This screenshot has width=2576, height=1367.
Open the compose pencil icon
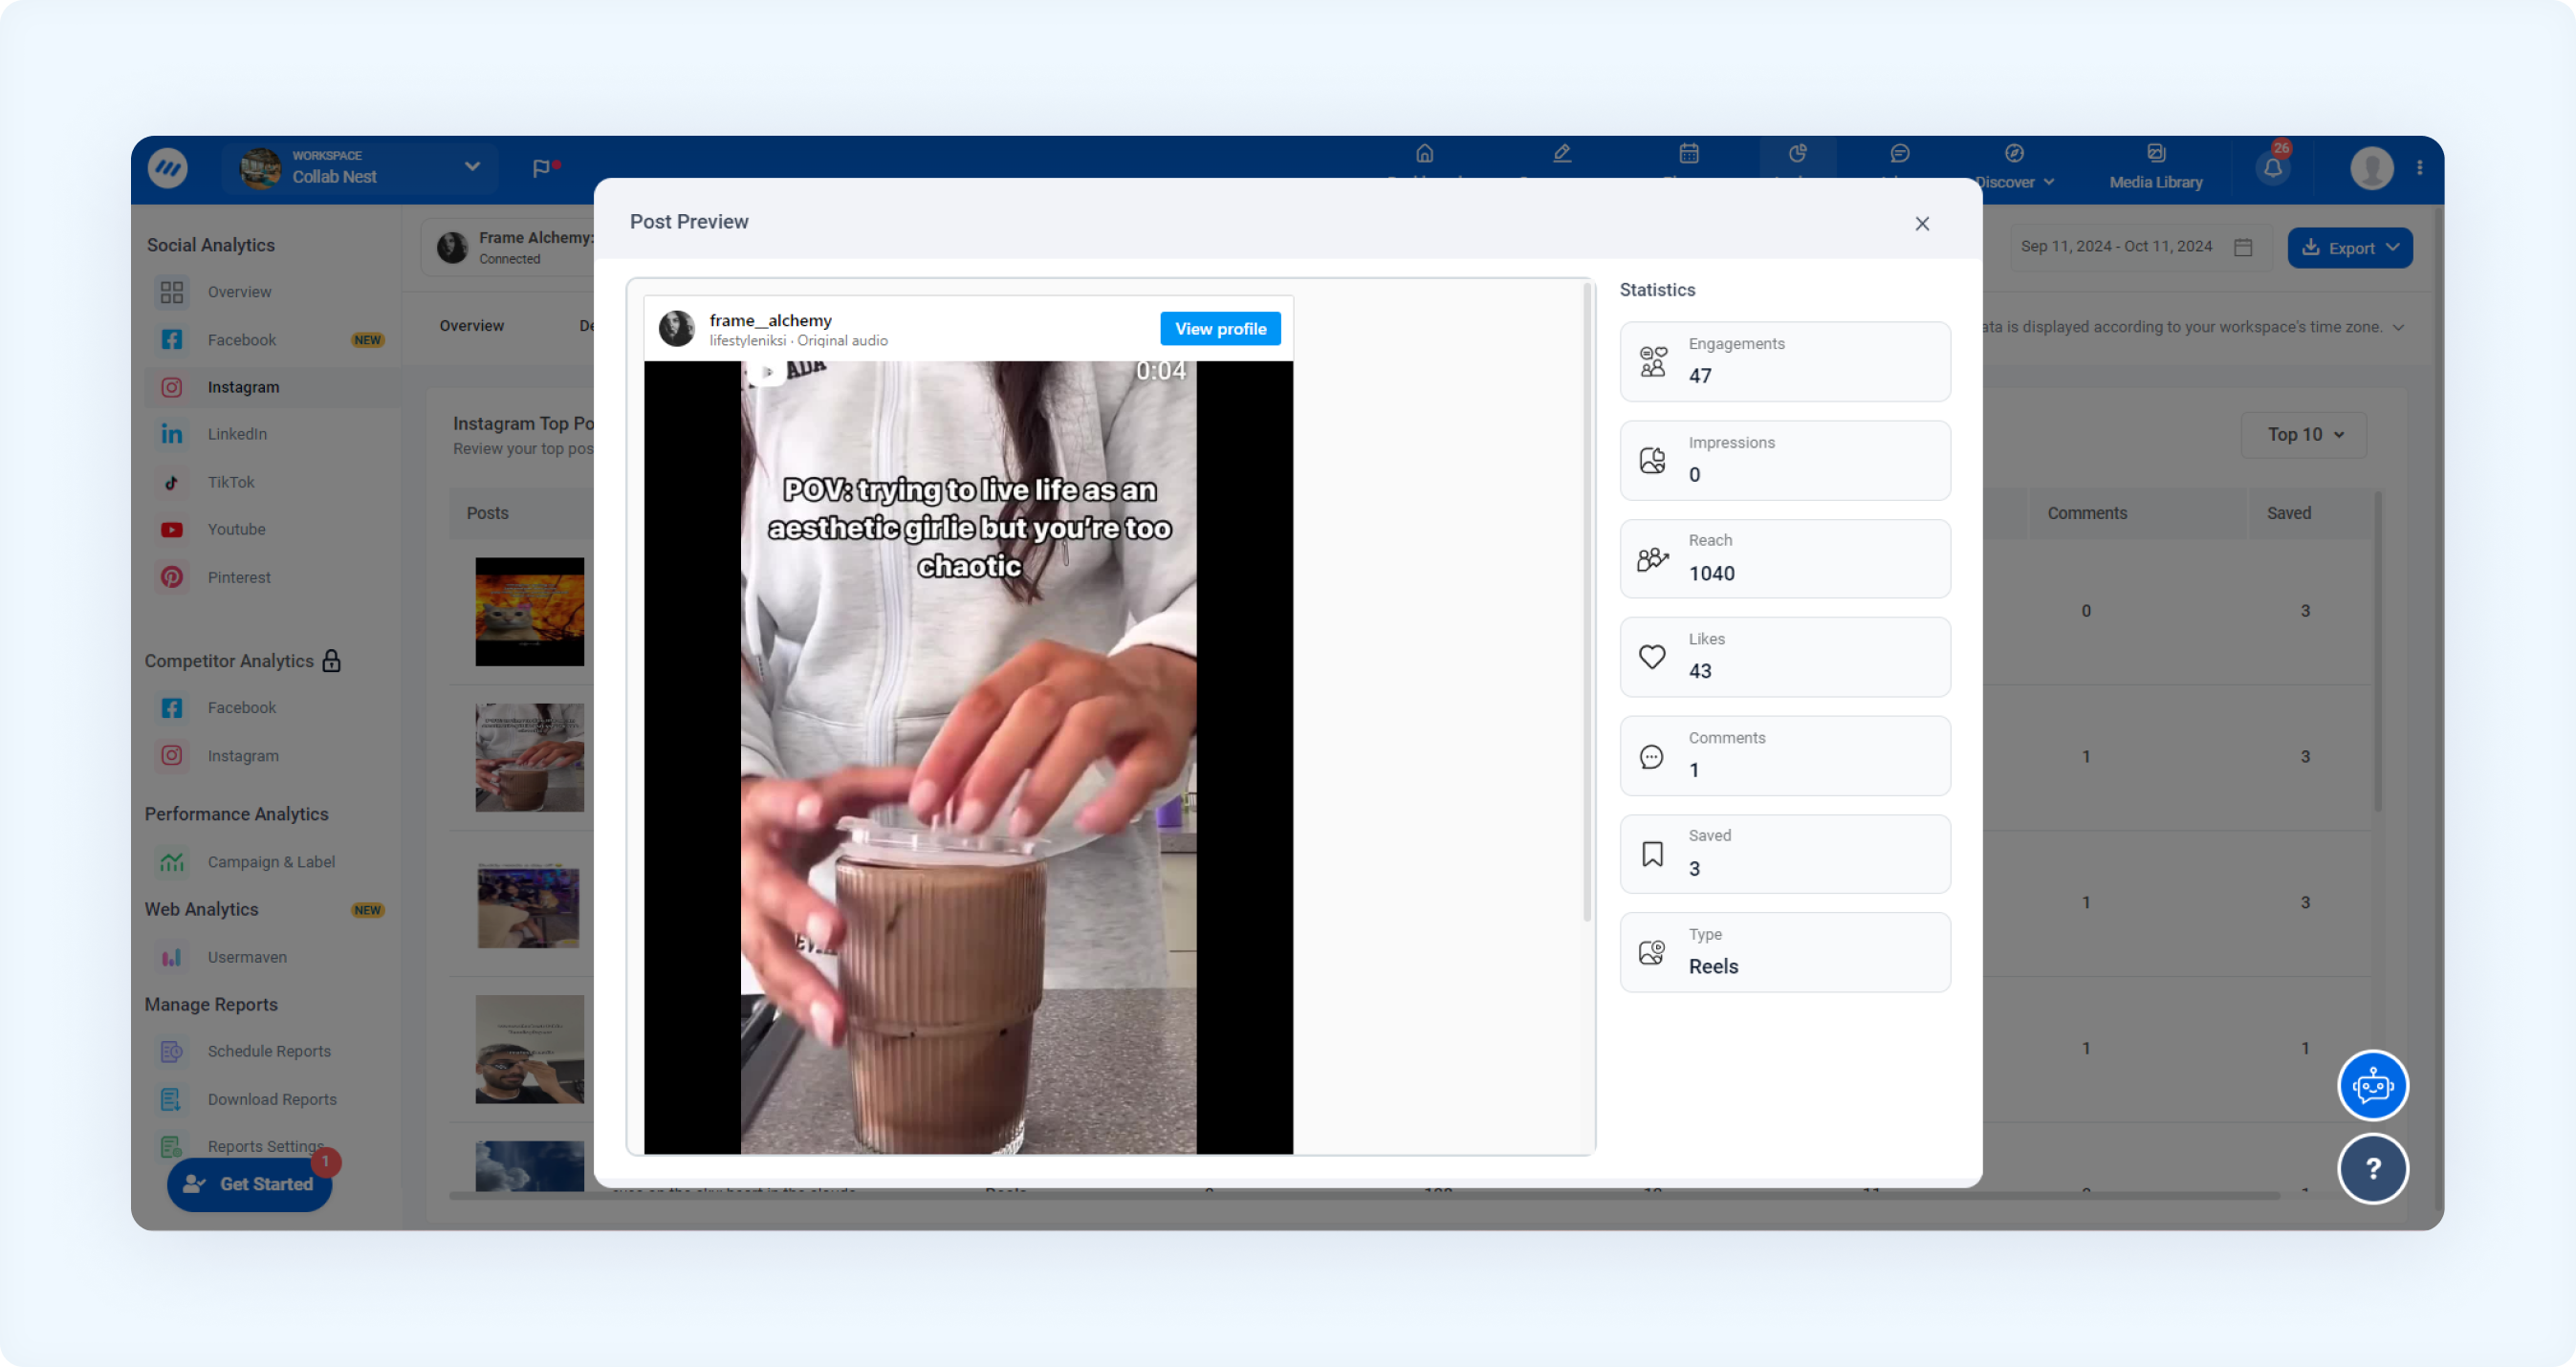tap(1562, 154)
